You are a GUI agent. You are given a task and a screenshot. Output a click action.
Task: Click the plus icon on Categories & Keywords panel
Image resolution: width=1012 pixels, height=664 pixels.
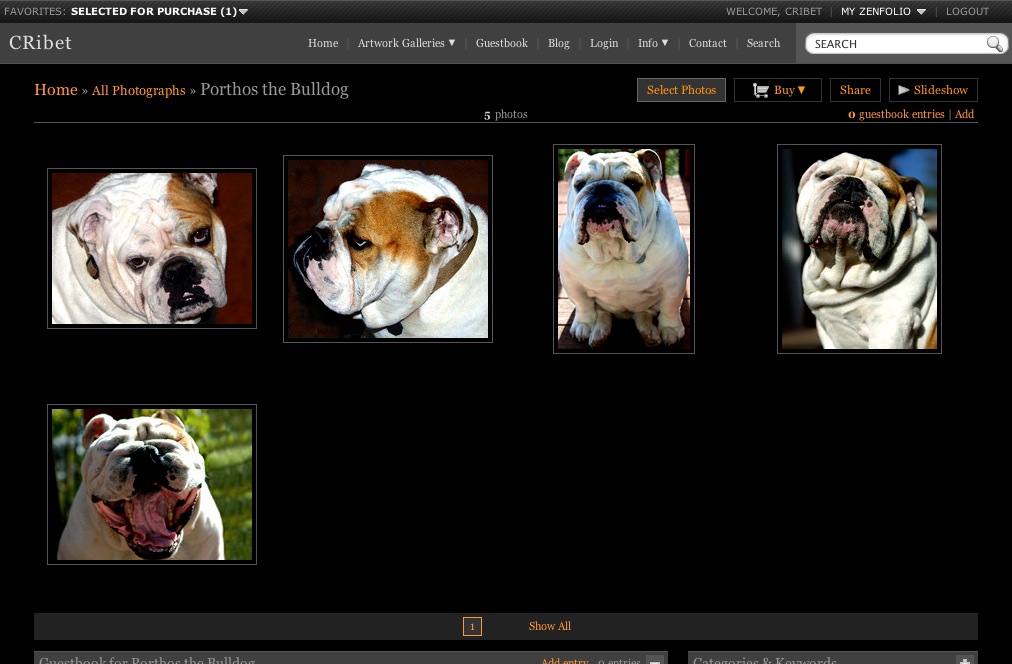click(966, 660)
